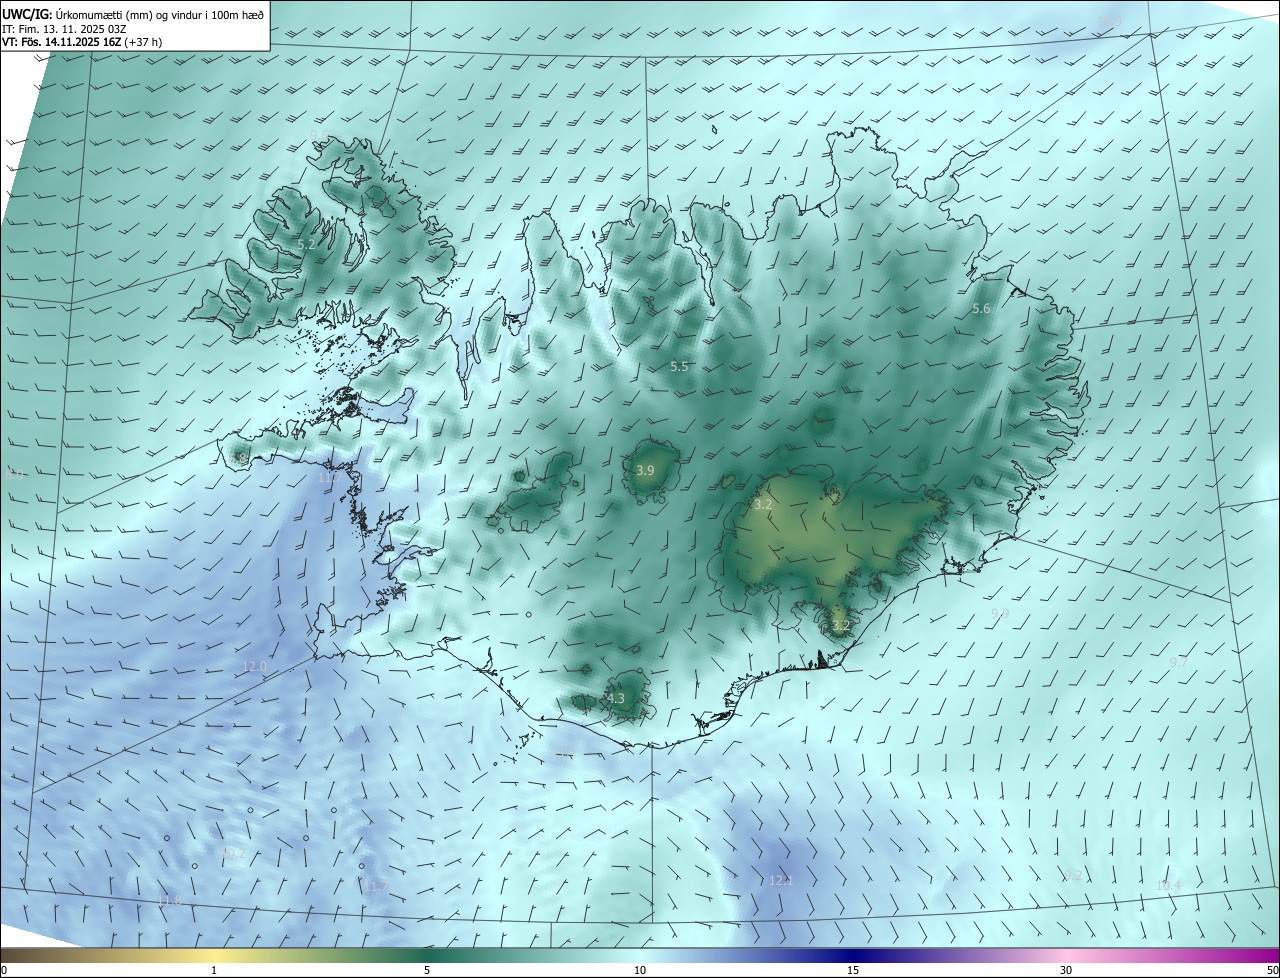Image resolution: width=1280 pixels, height=978 pixels.
Task: Click the valid time line "VT: Fös. 14.11.2025 16Z (+37 h)"
Action: [83, 42]
